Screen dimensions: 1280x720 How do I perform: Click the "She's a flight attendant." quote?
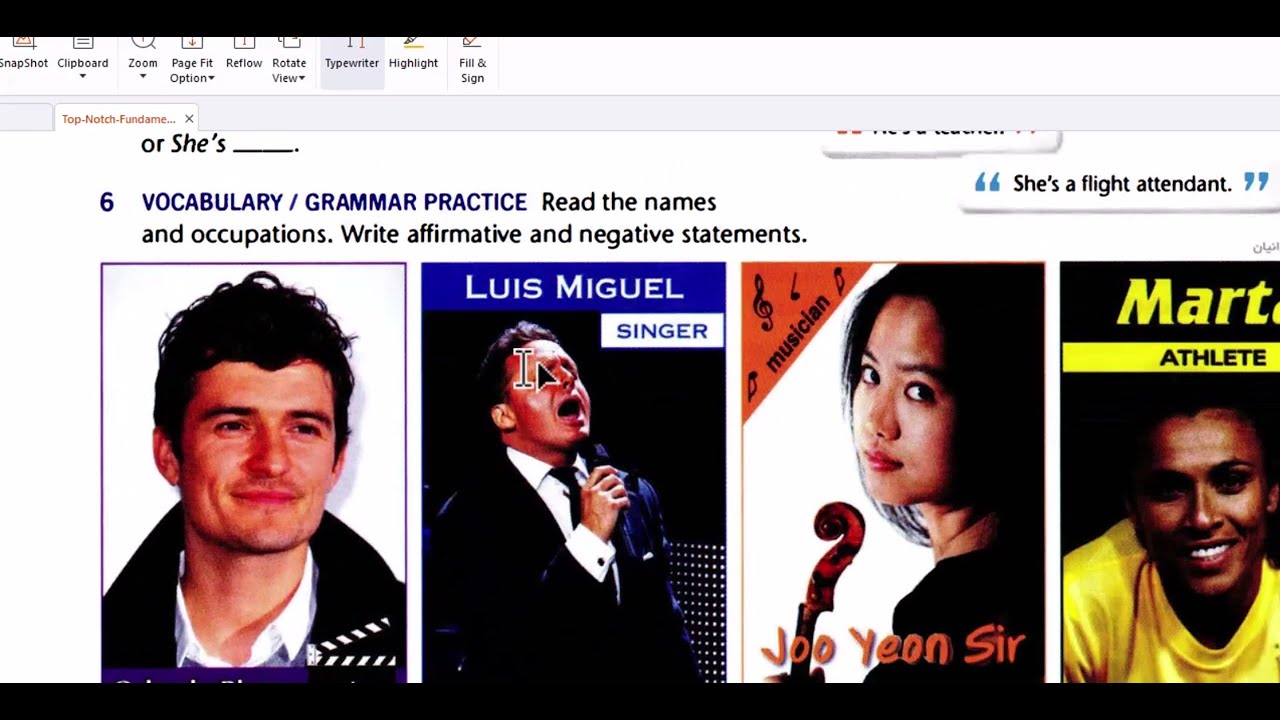pos(1122,184)
